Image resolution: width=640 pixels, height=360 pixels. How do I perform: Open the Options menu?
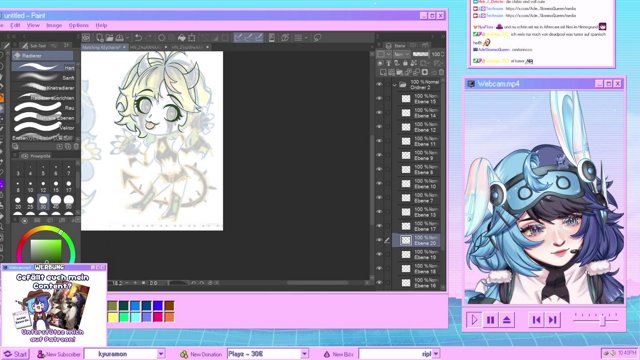[78, 25]
